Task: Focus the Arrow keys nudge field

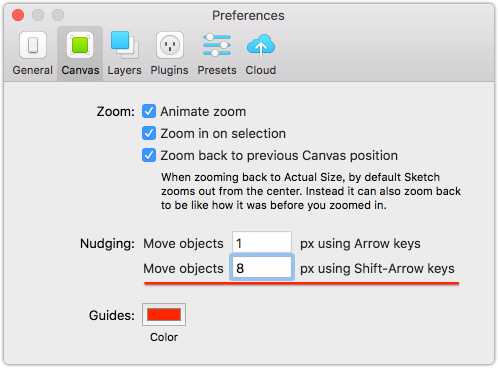Action: (262, 243)
